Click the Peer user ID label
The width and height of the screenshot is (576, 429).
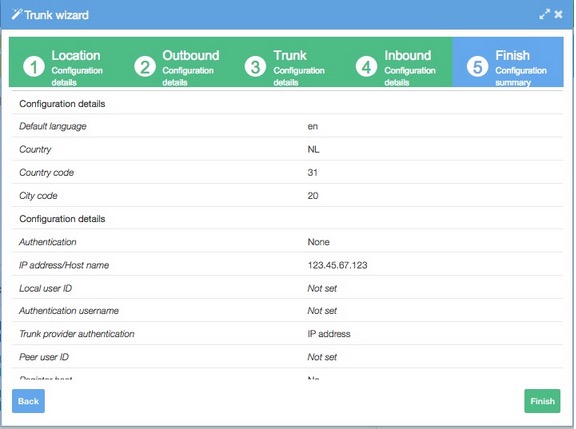(x=44, y=357)
